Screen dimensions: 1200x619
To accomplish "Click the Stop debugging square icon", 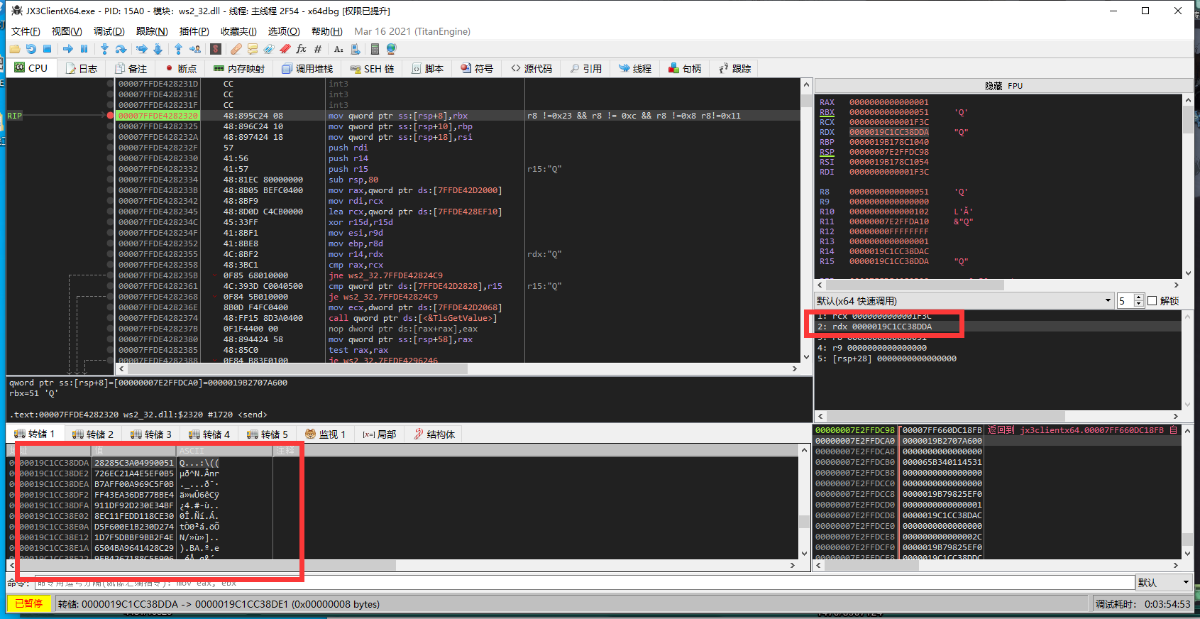I will pyautogui.click(x=47, y=48).
